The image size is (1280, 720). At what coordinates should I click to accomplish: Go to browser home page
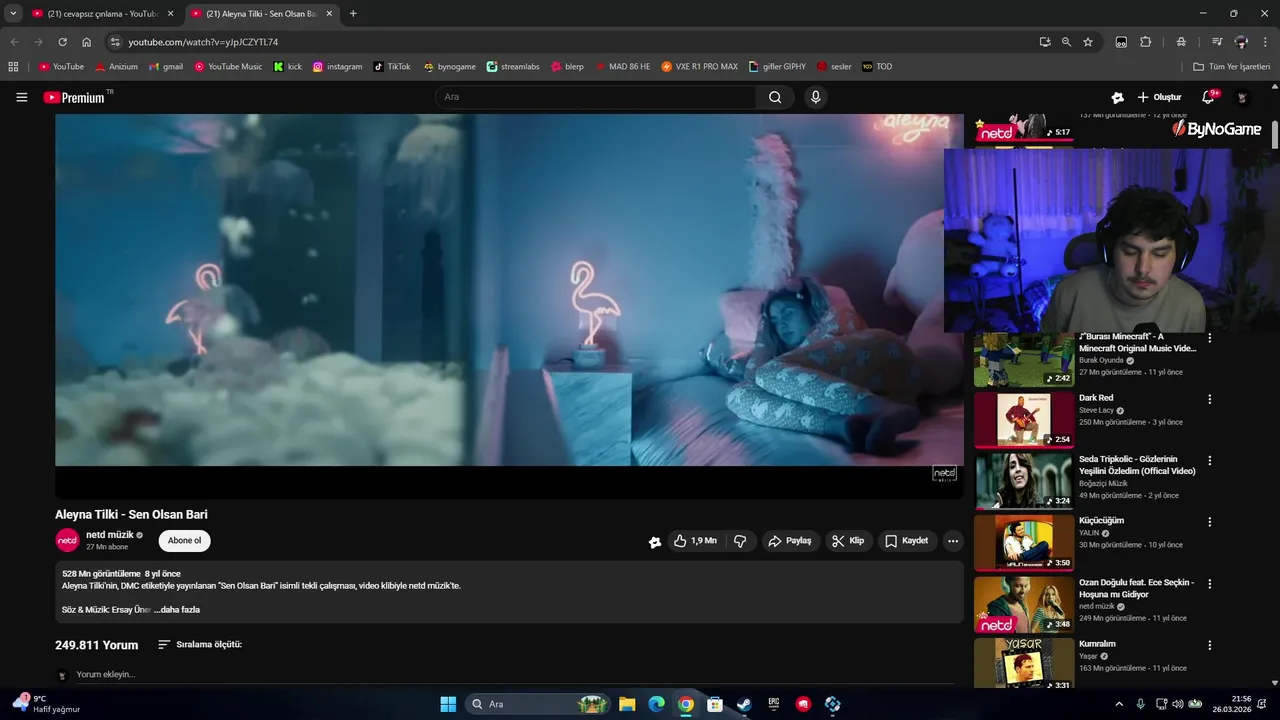tap(87, 42)
